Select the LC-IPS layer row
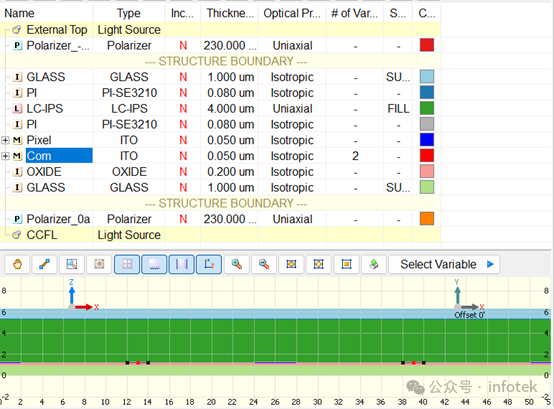The image size is (554, 409). [x=220, y=109]
